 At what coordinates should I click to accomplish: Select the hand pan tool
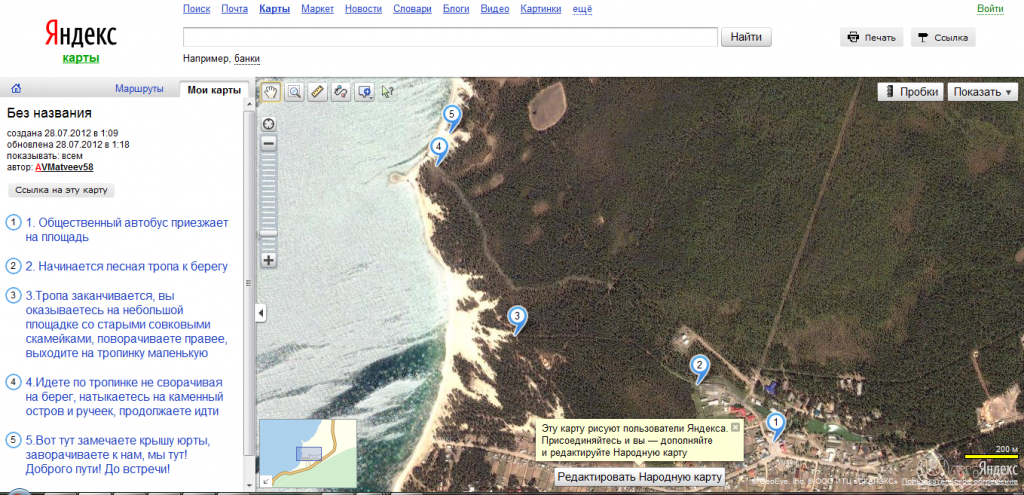coord(272,91)
